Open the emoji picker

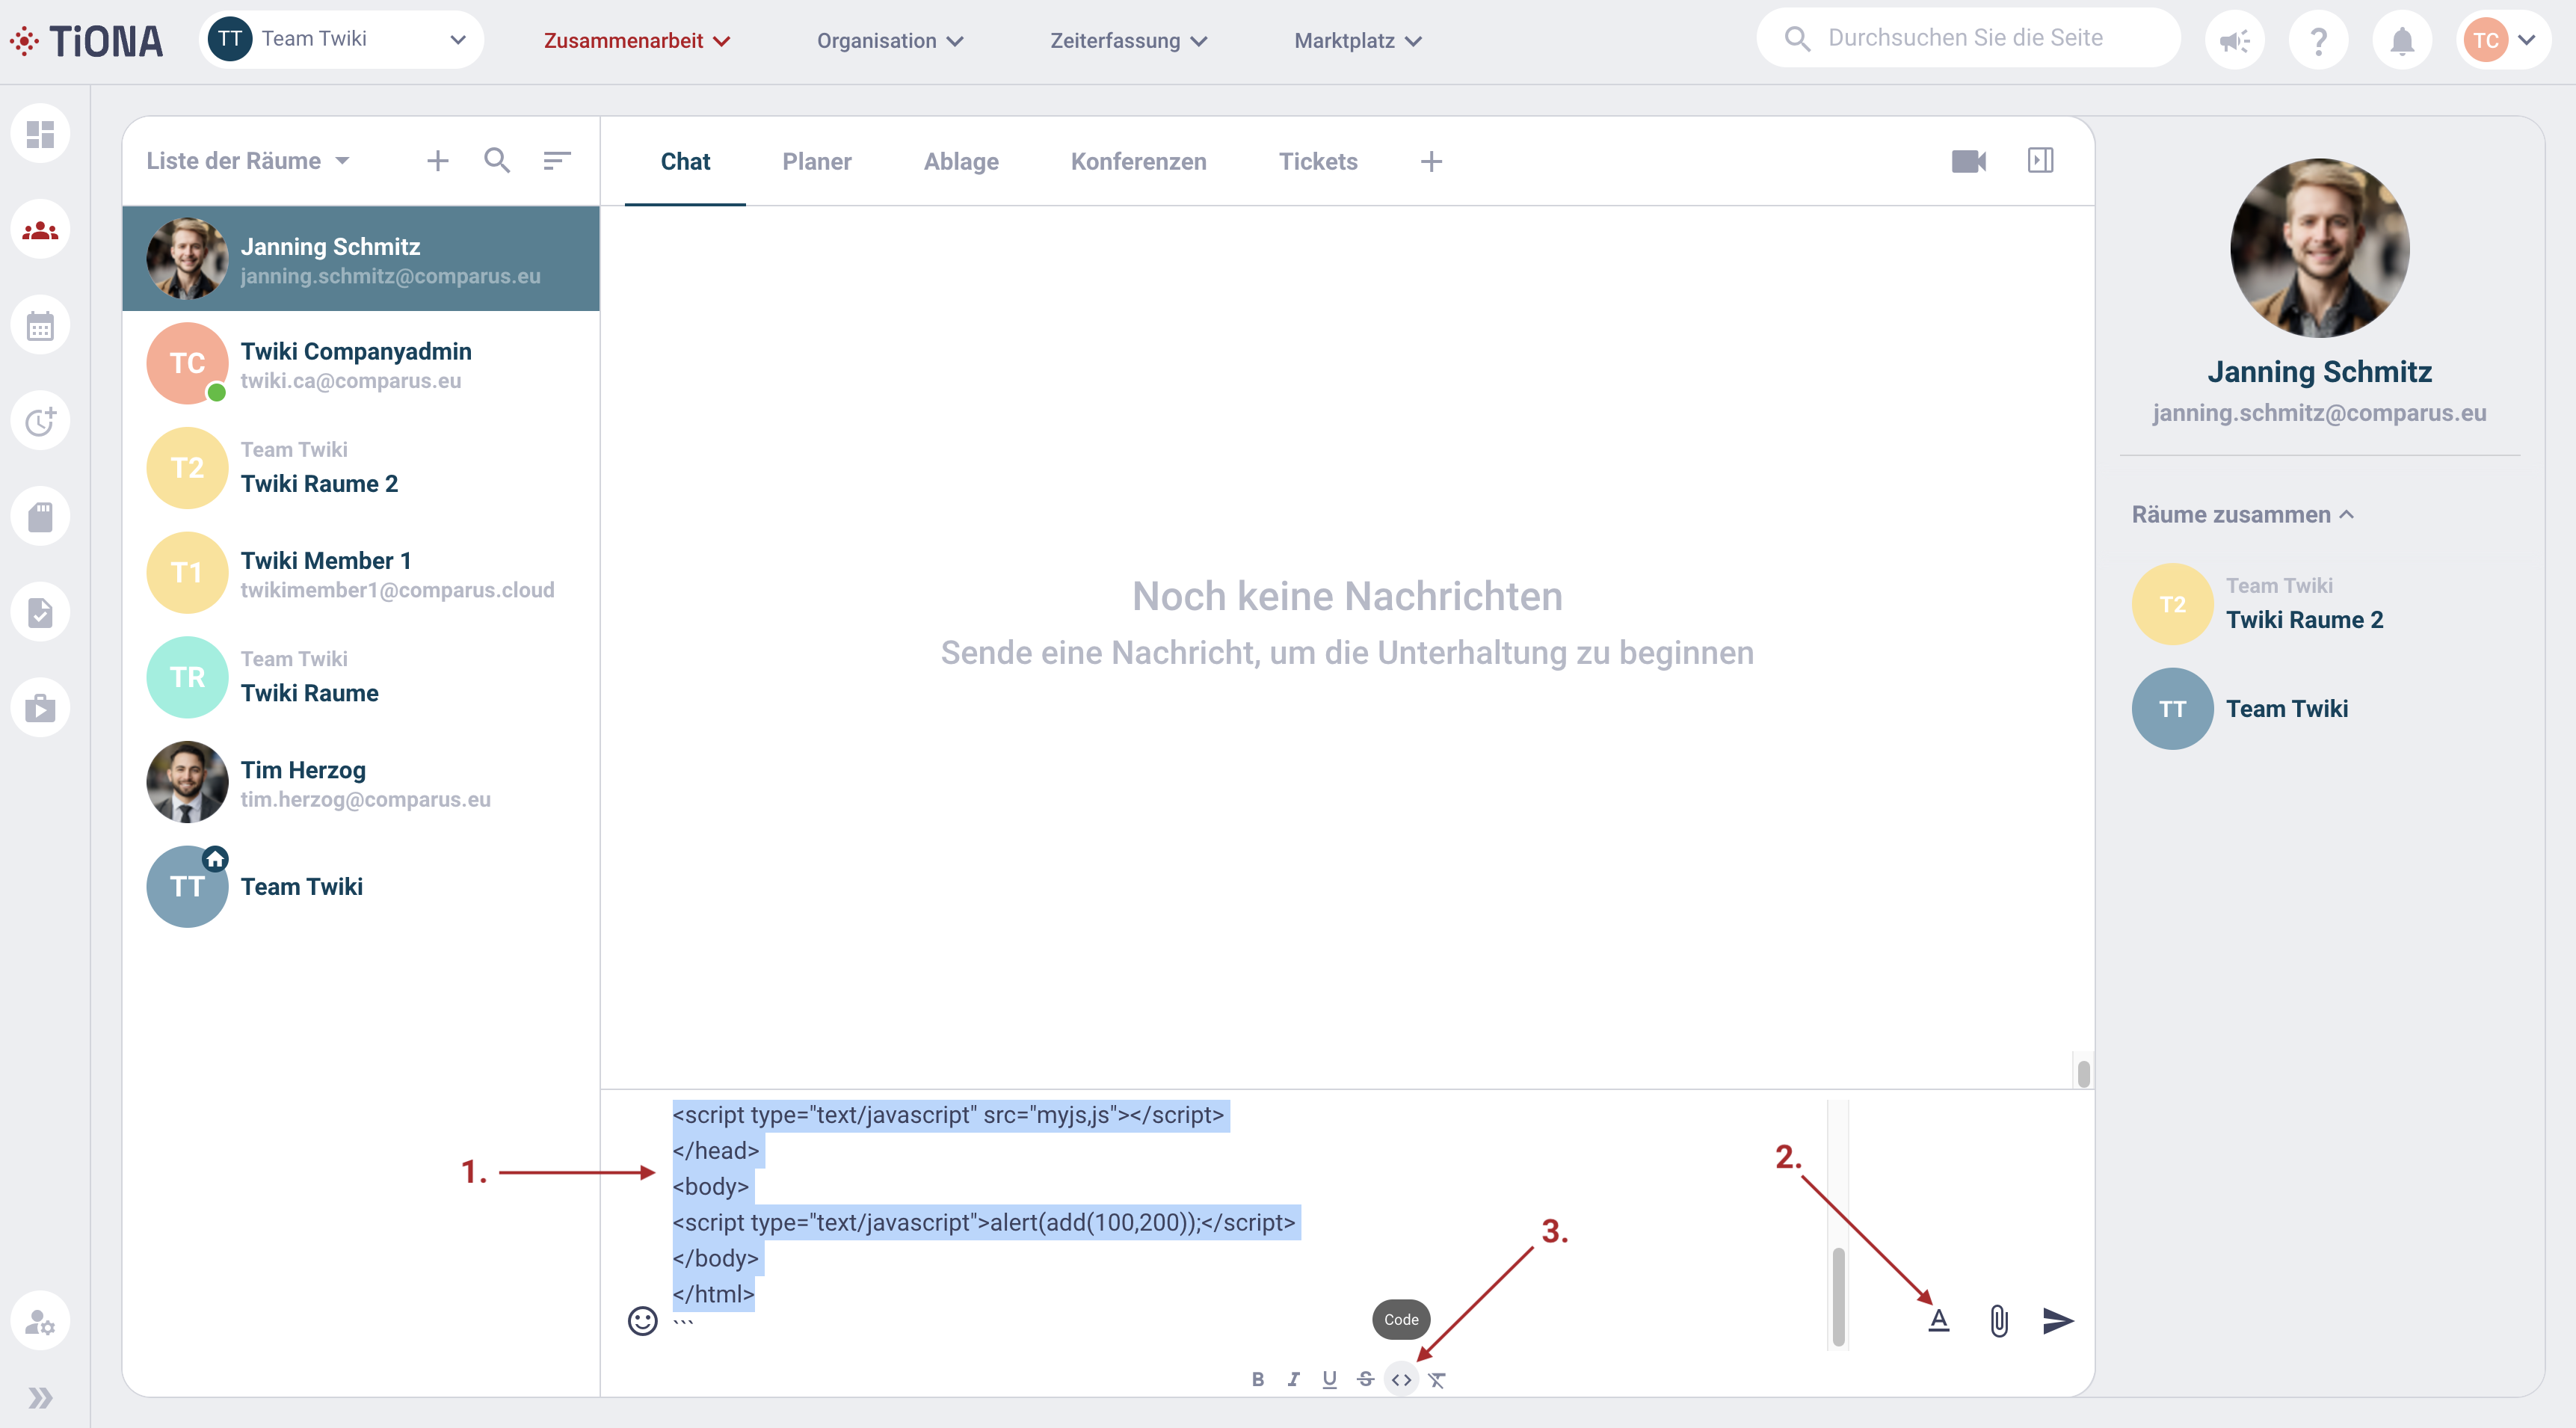click(642, 1321)
